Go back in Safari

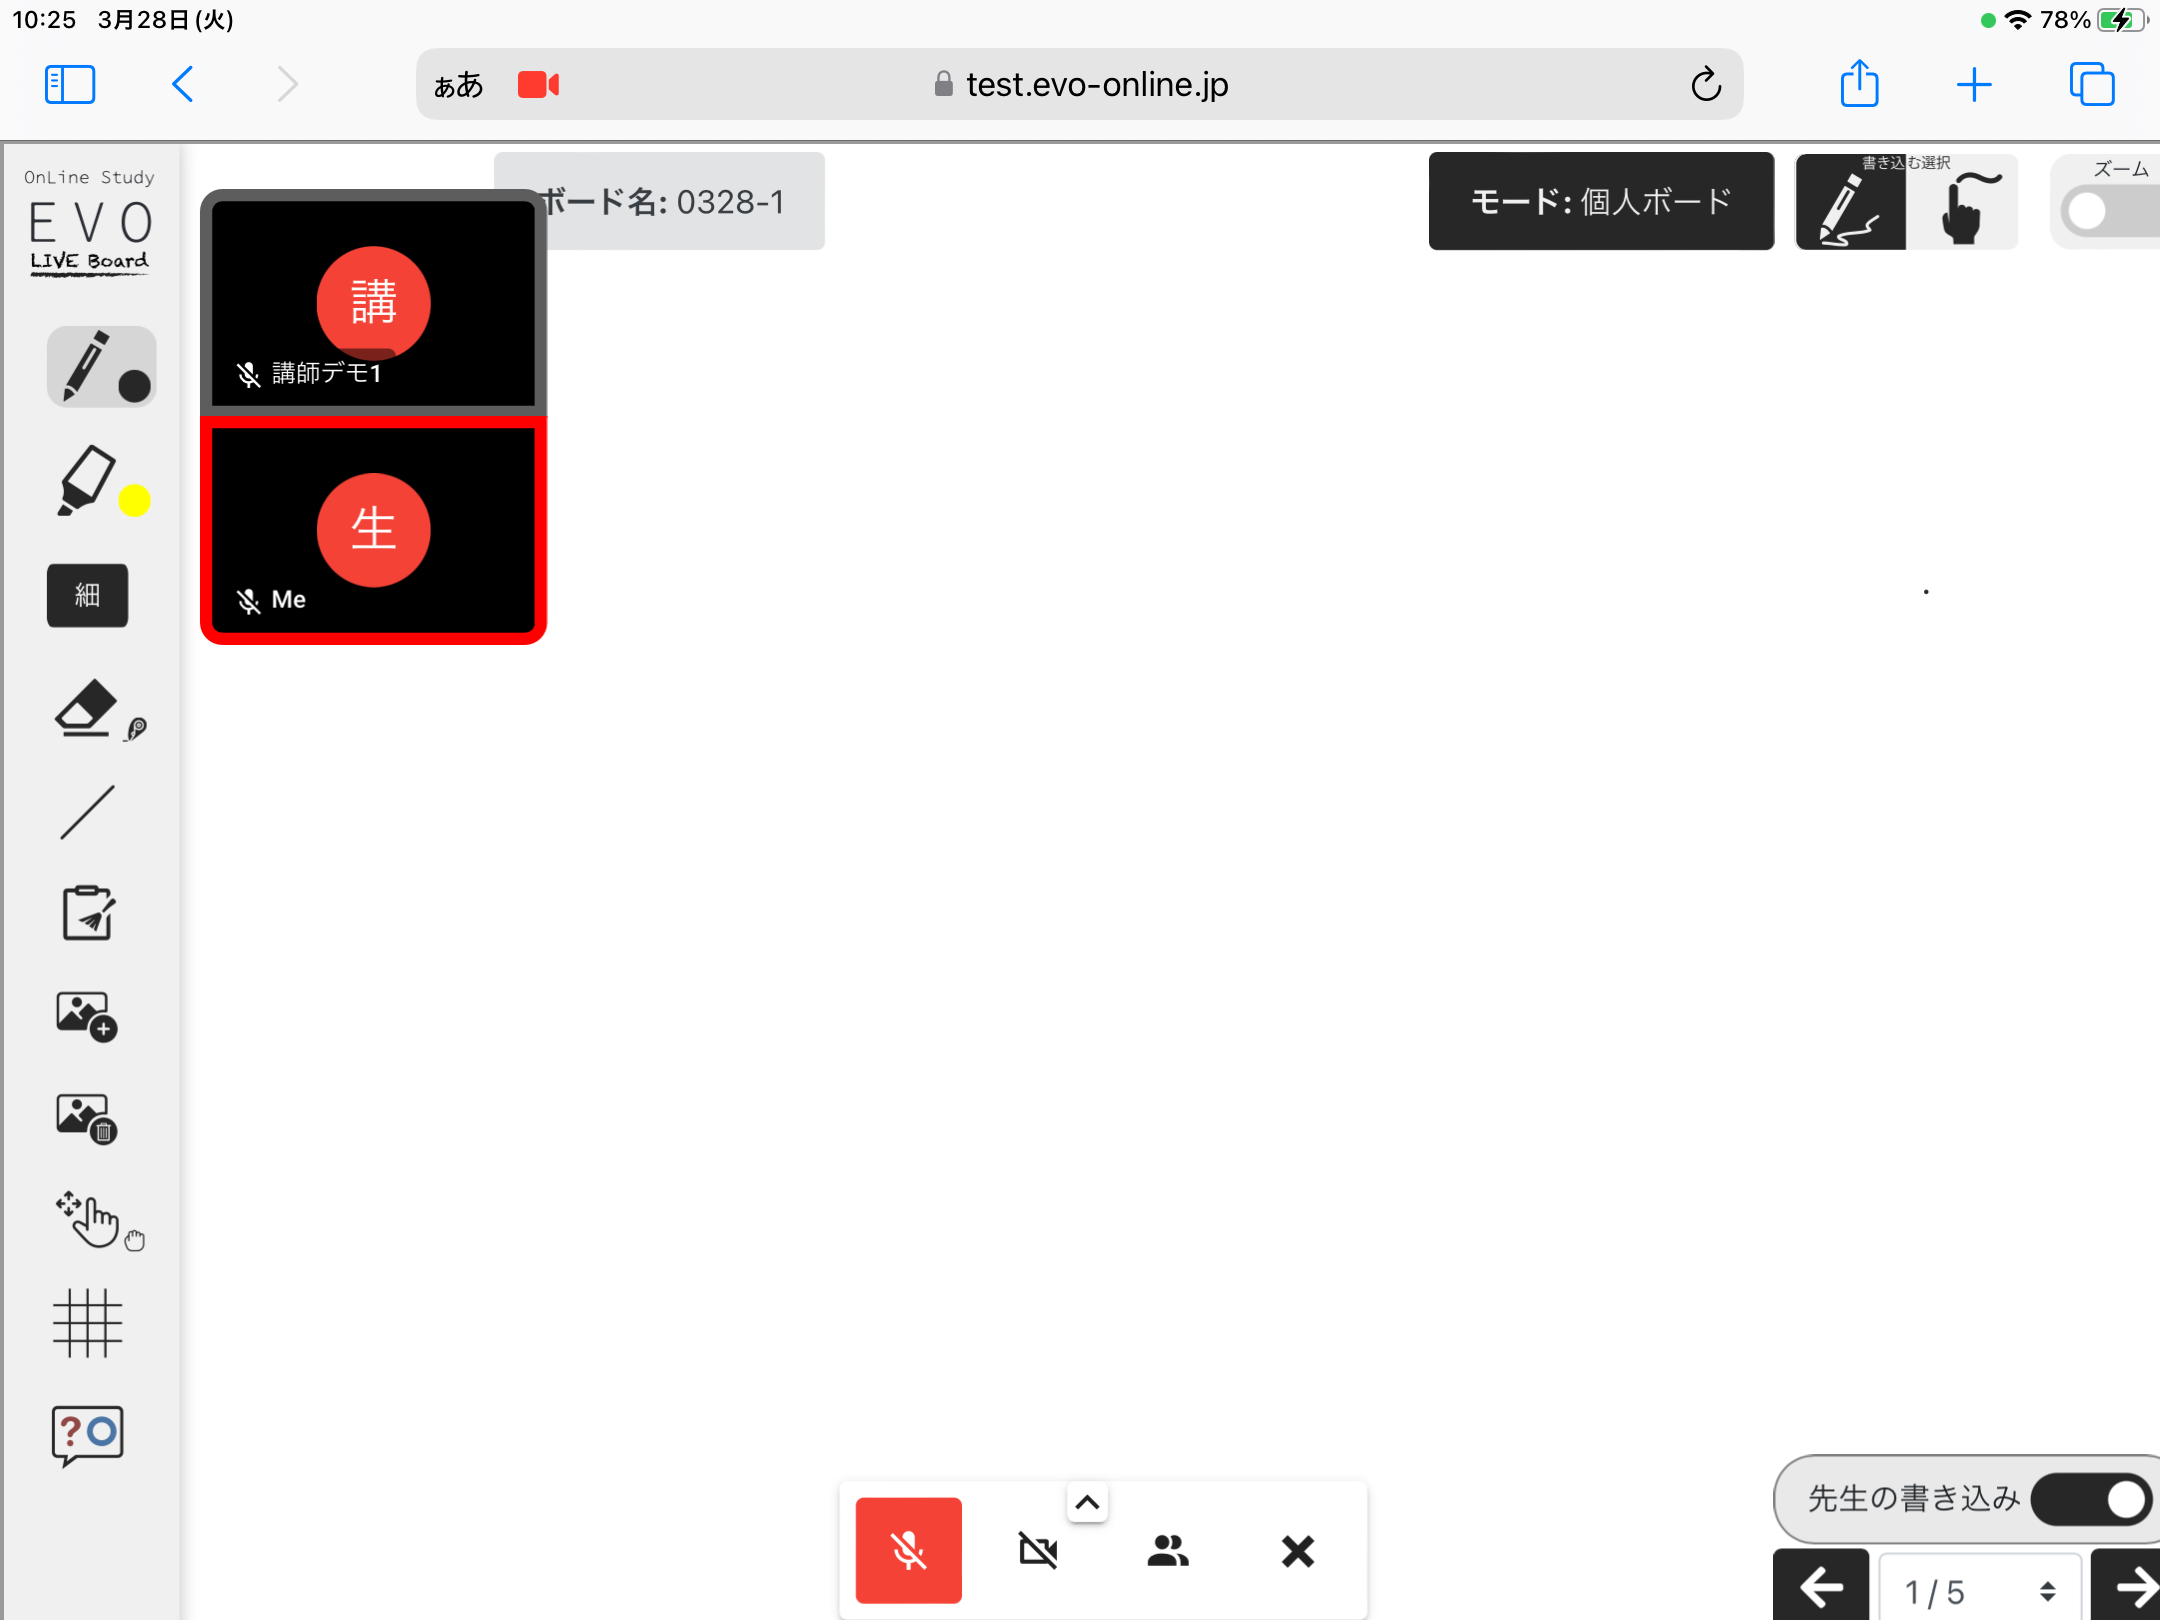pos(182,84)
